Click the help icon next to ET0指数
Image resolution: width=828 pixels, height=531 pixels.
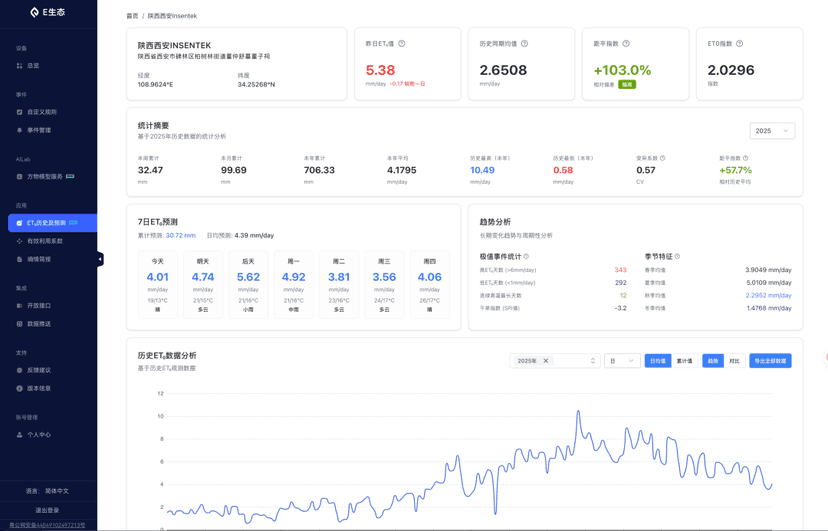[739, 44]
